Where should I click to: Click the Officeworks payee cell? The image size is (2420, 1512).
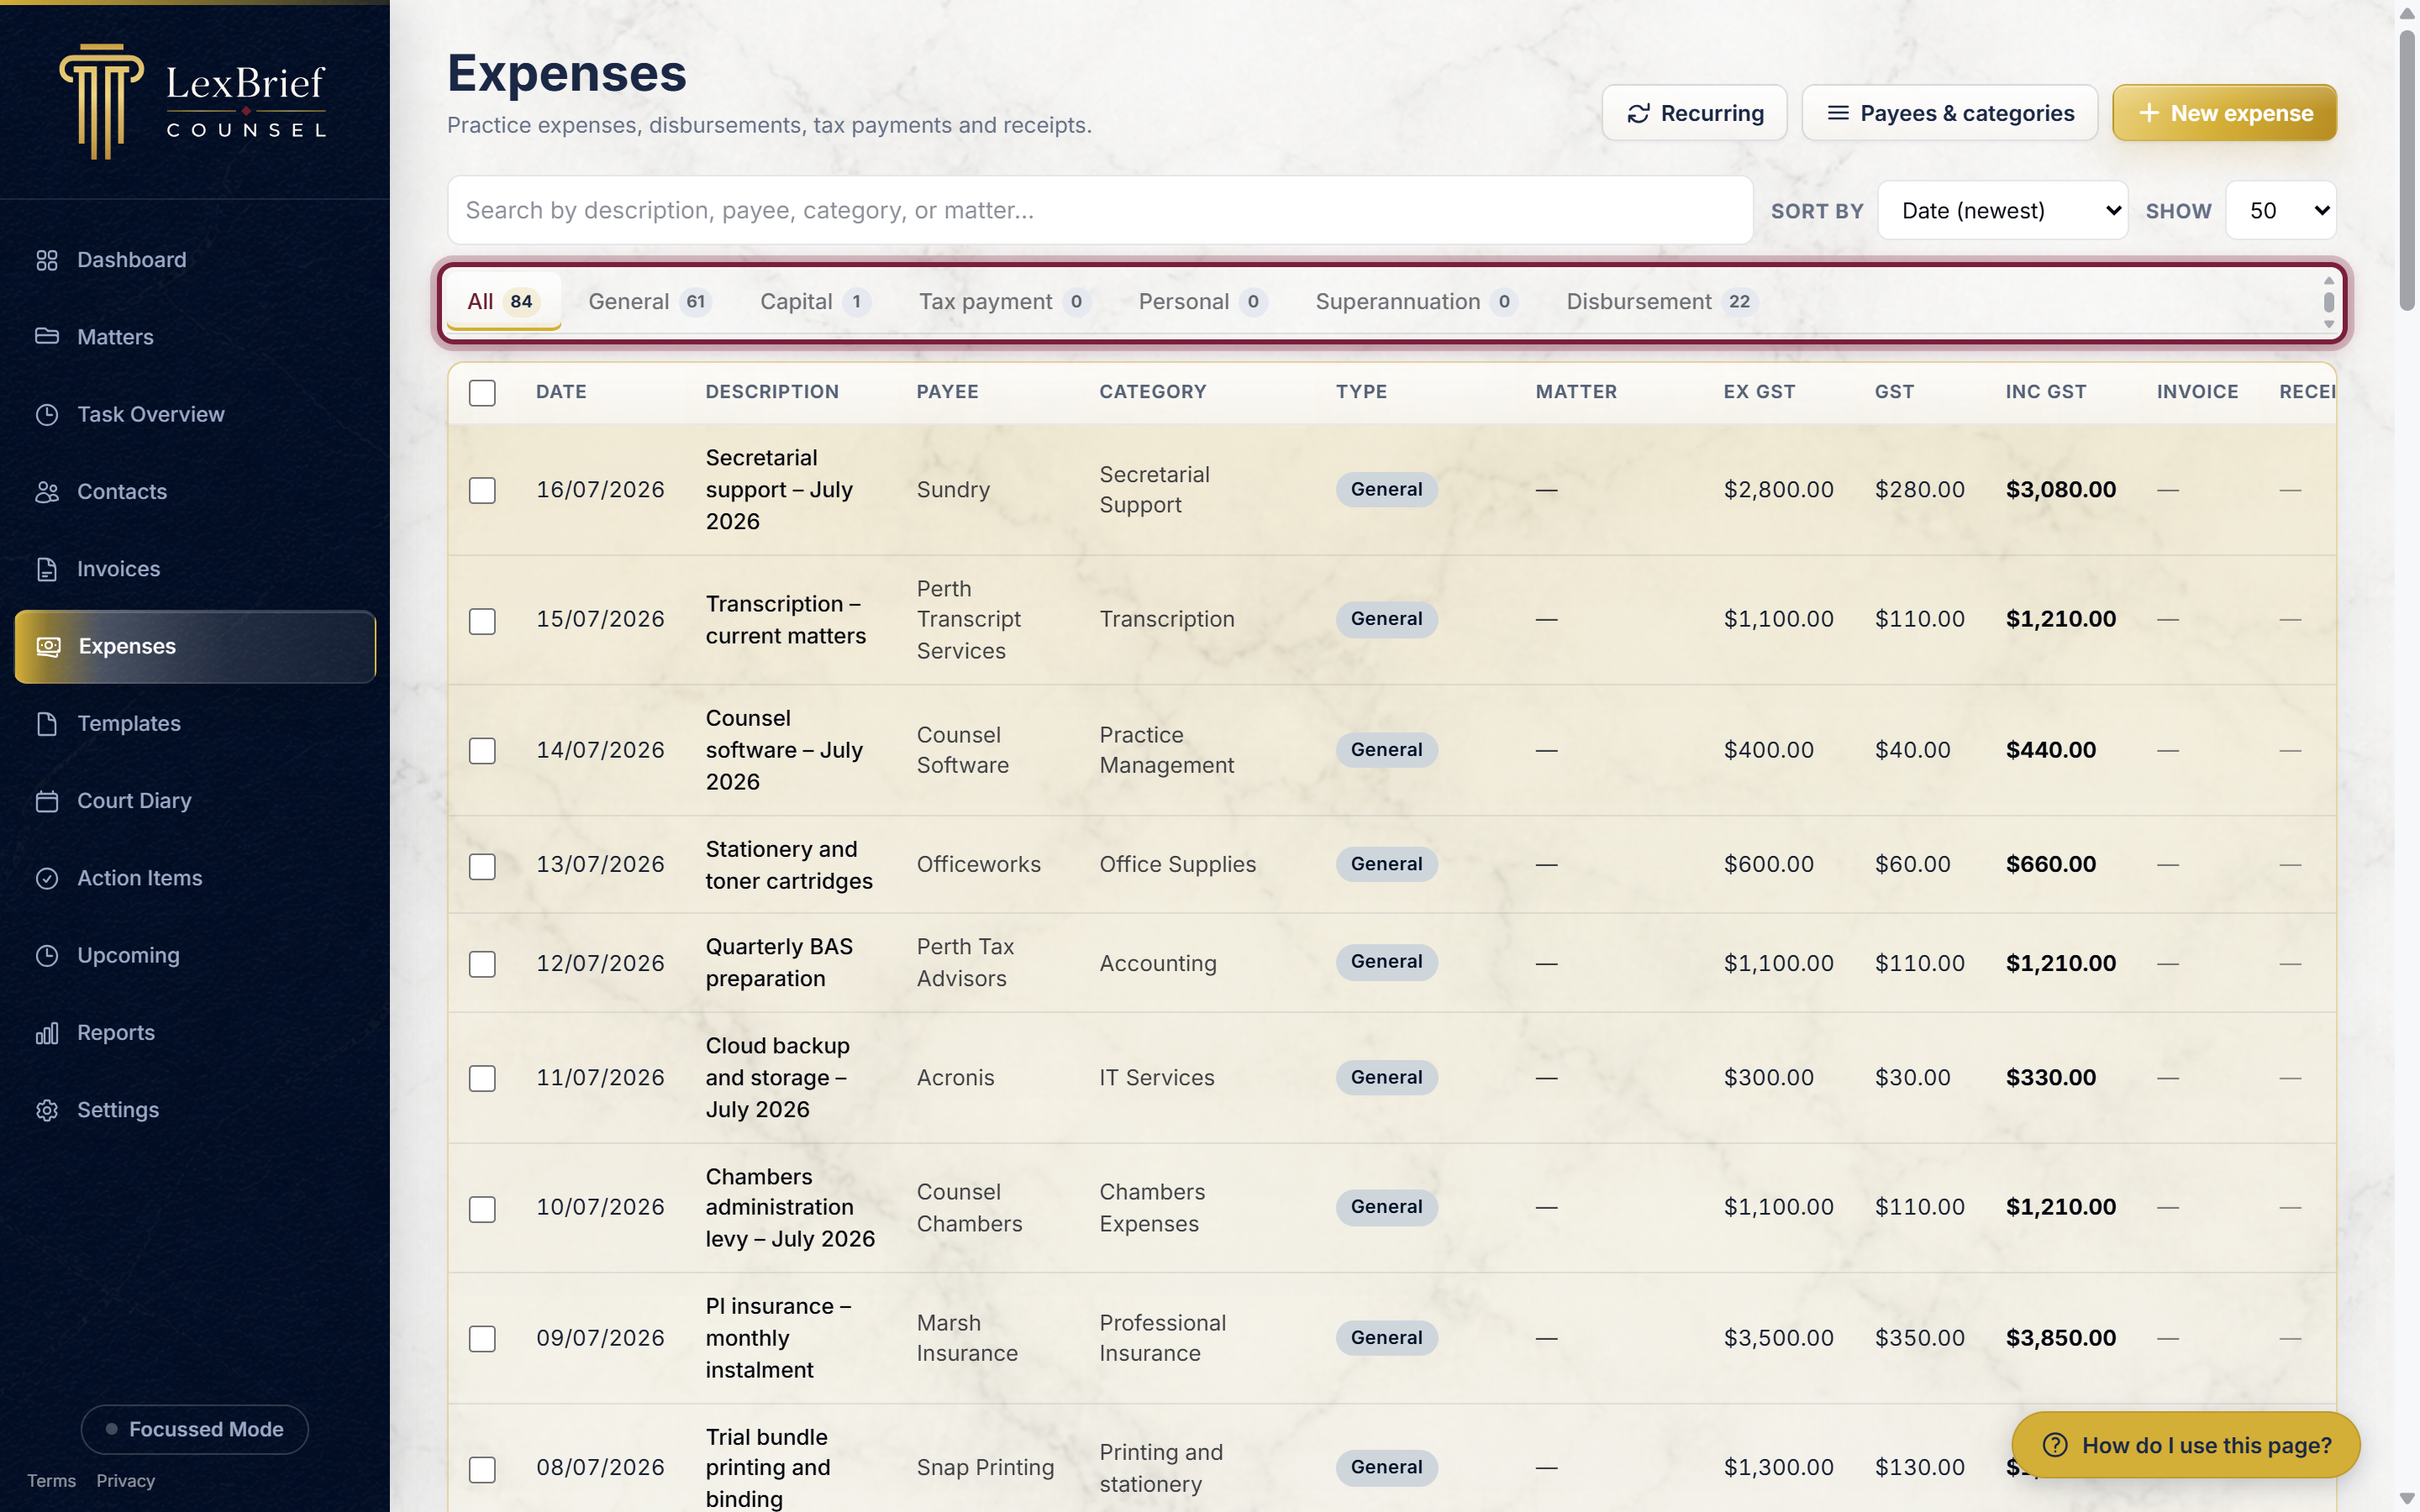(978, 864)
